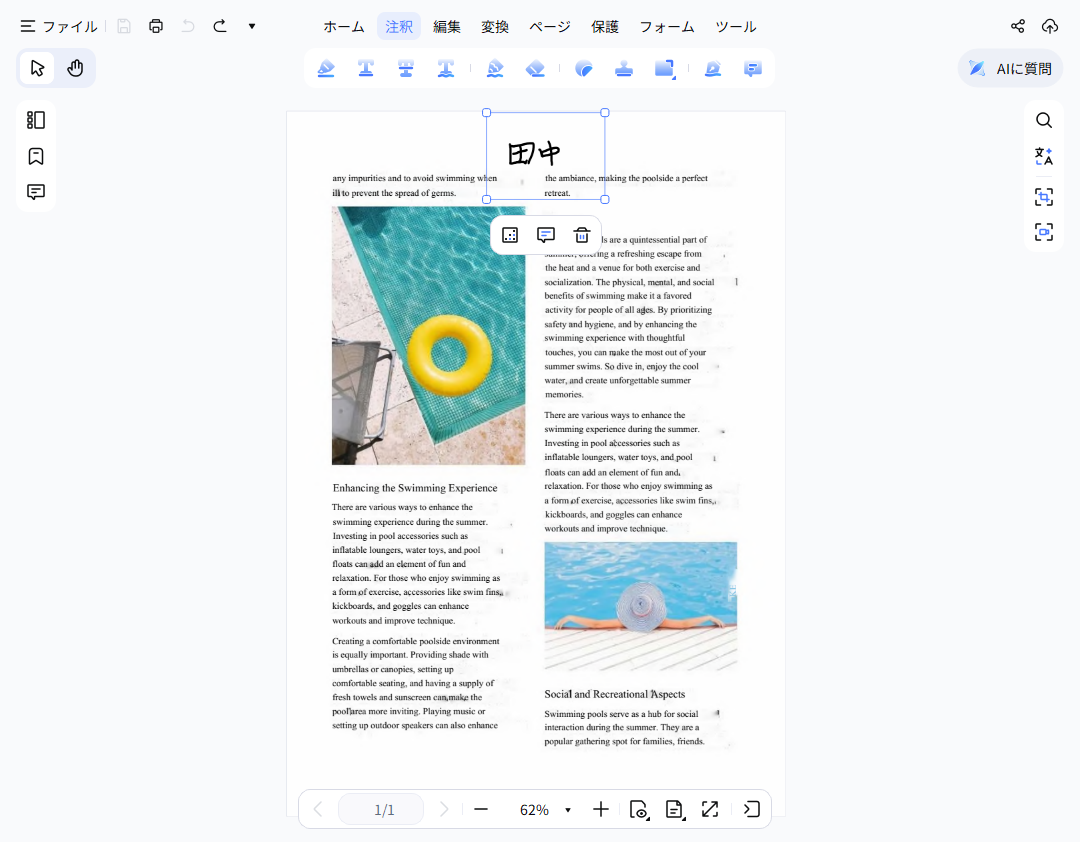The image size is (1080, 842).
Task: Open the bookmarks panel in the left sidebar
Action: 36,156
